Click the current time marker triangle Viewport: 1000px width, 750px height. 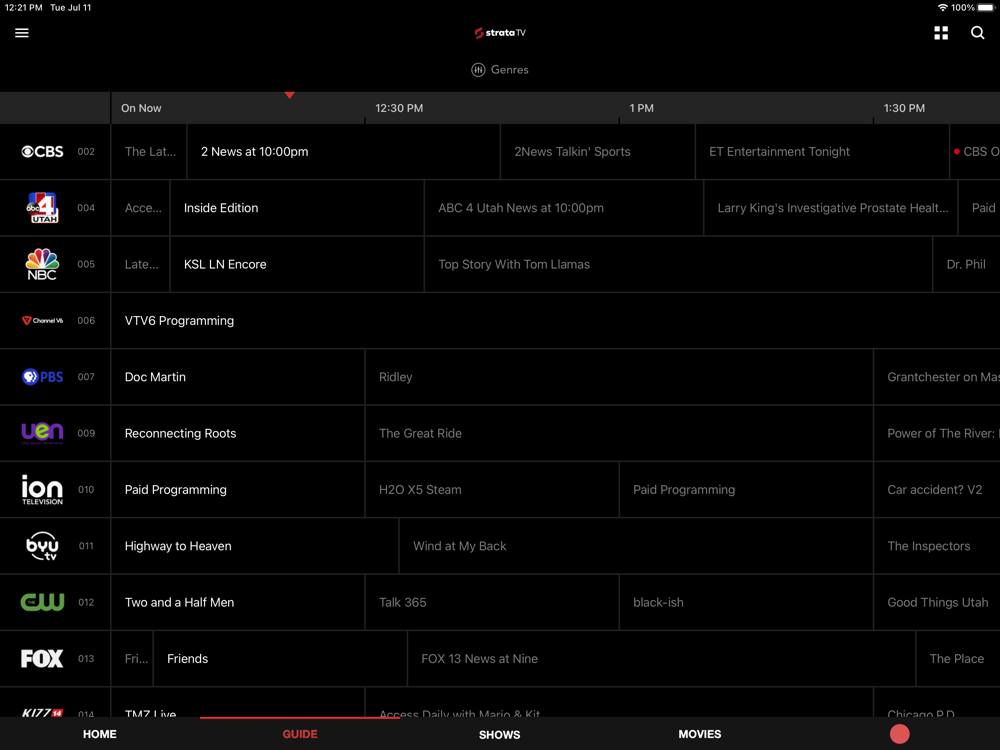pos(290,95)
